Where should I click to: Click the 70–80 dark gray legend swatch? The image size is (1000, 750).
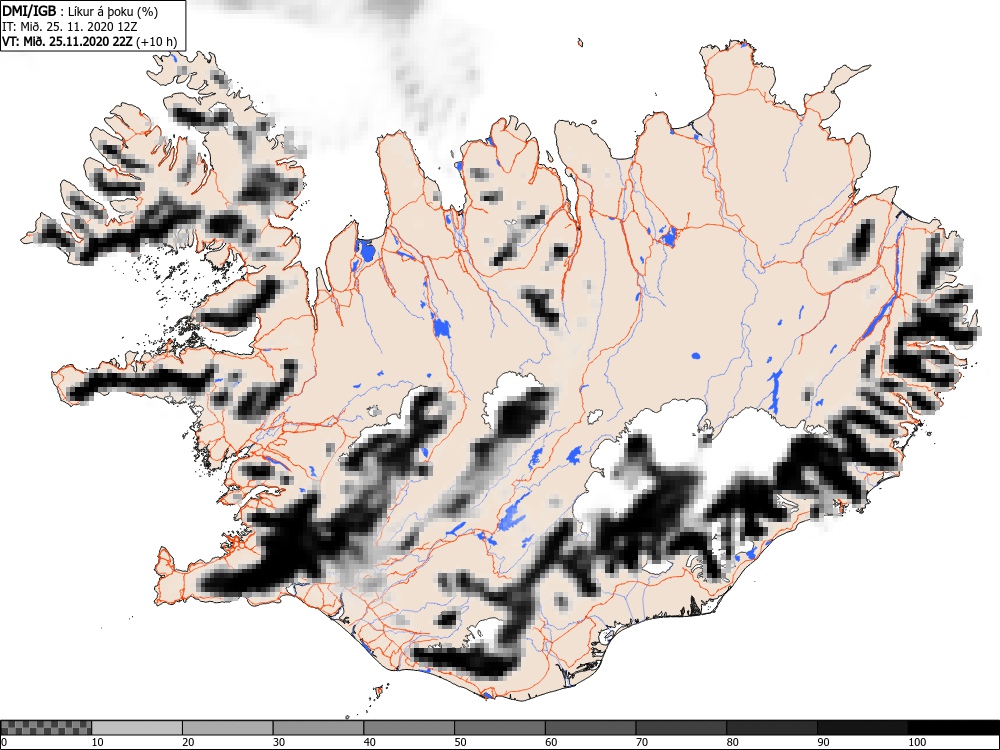point(681,728)
